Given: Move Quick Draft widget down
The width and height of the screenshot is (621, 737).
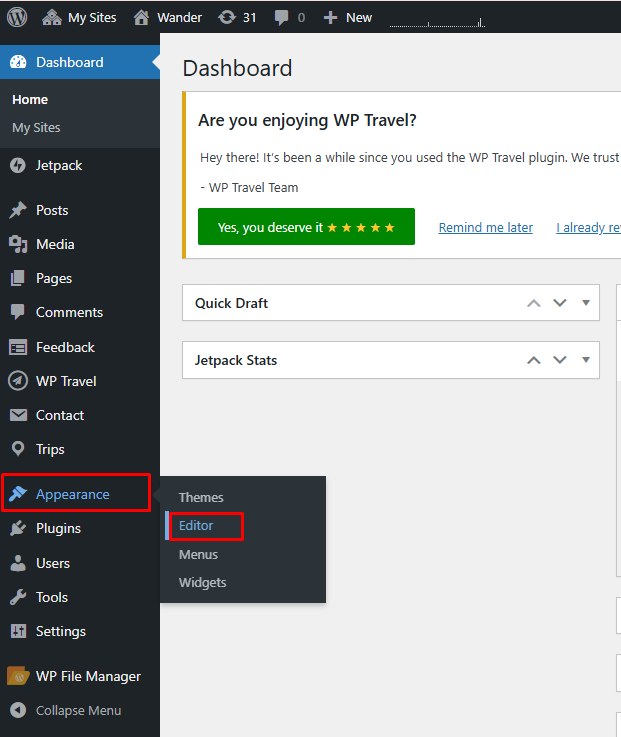Looking at the screenshot, I should click(x=559, y=303).
